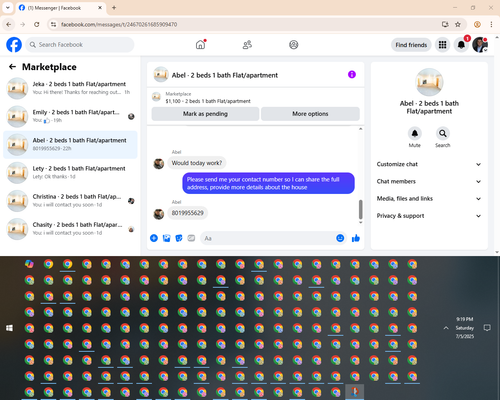This screenshot has height=400, width=500.
Task: Search in conversation using magnifier icon
Action: pos(443,133)
